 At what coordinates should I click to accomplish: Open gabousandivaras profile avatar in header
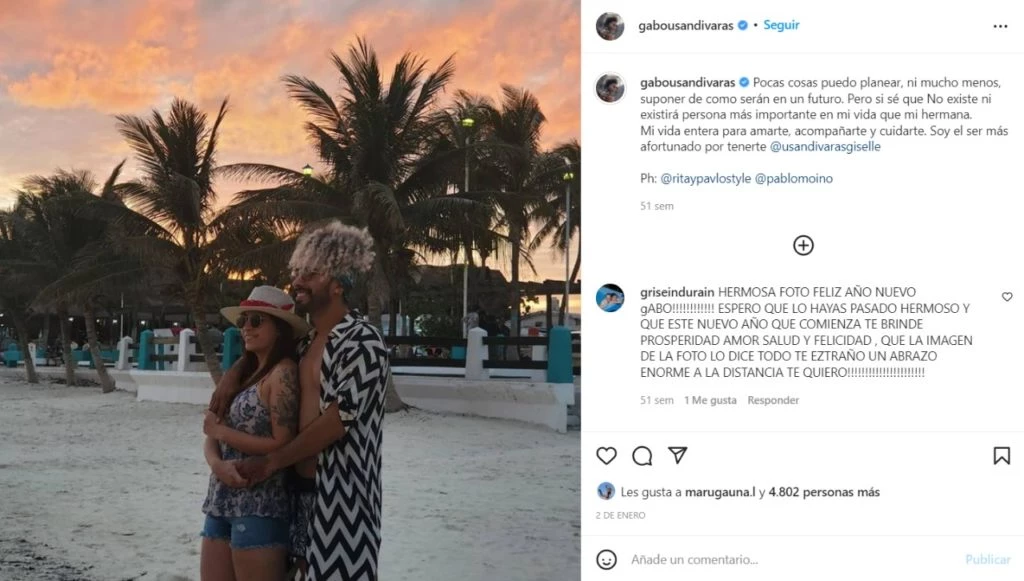[x=610, y=26]
